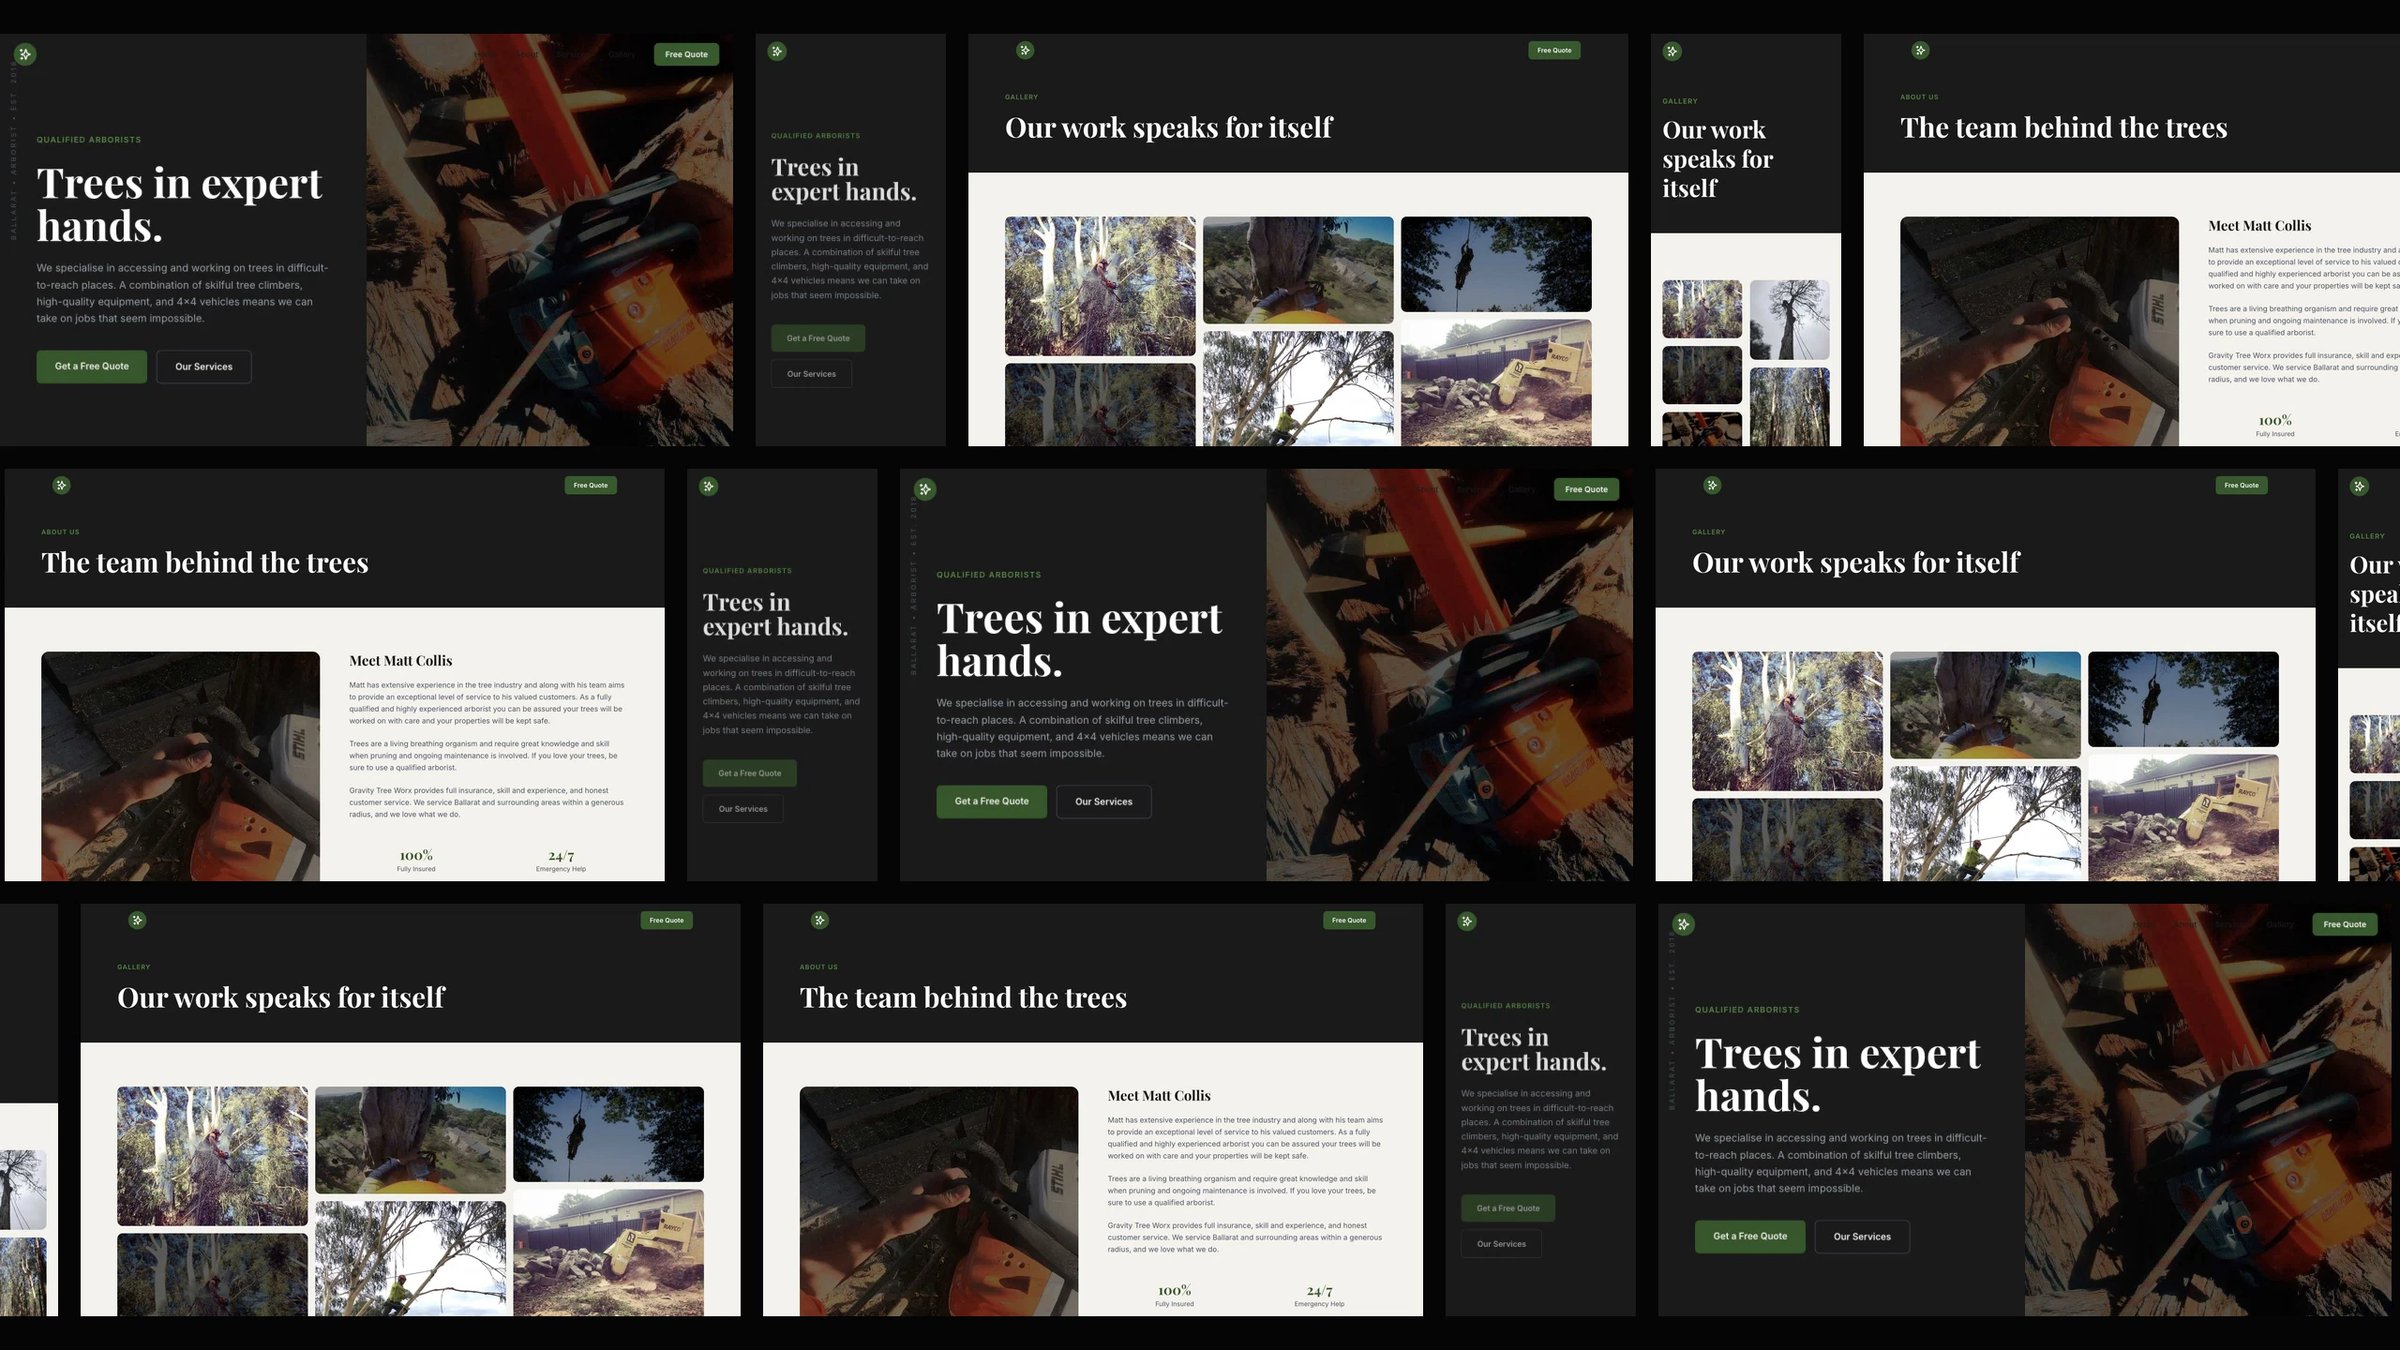Screen dimensions: 2400x1350
Task: Click the logo icon in top-row mobile gallery mockup
Action: click(x=1672, y=51)
